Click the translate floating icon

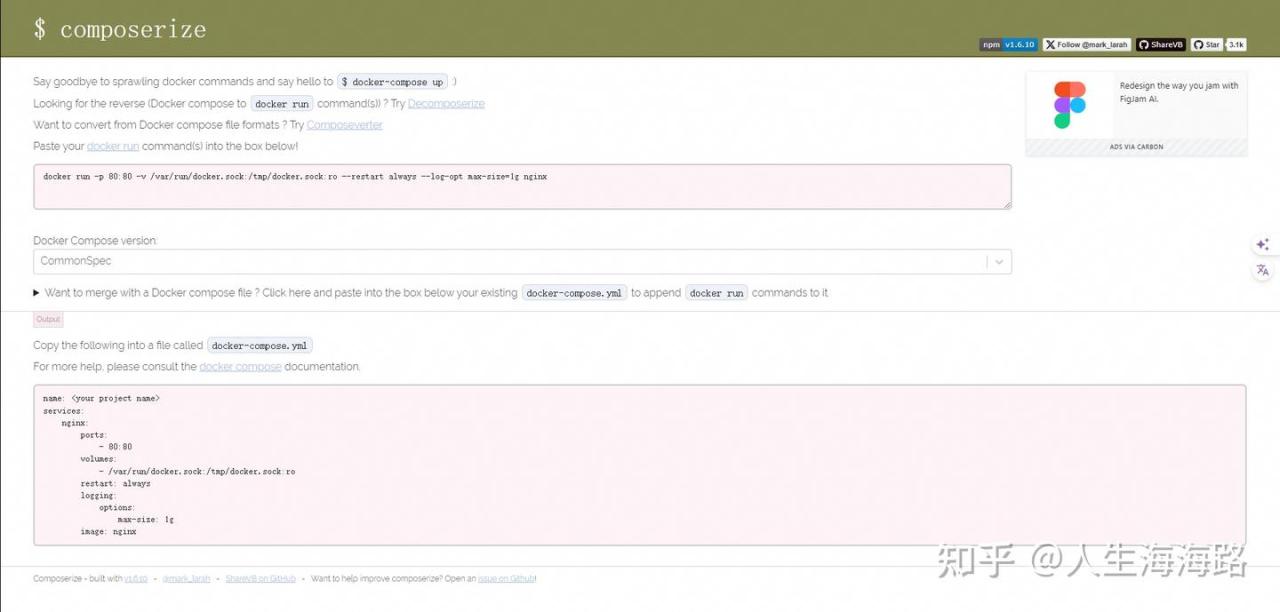point(1262,270)
